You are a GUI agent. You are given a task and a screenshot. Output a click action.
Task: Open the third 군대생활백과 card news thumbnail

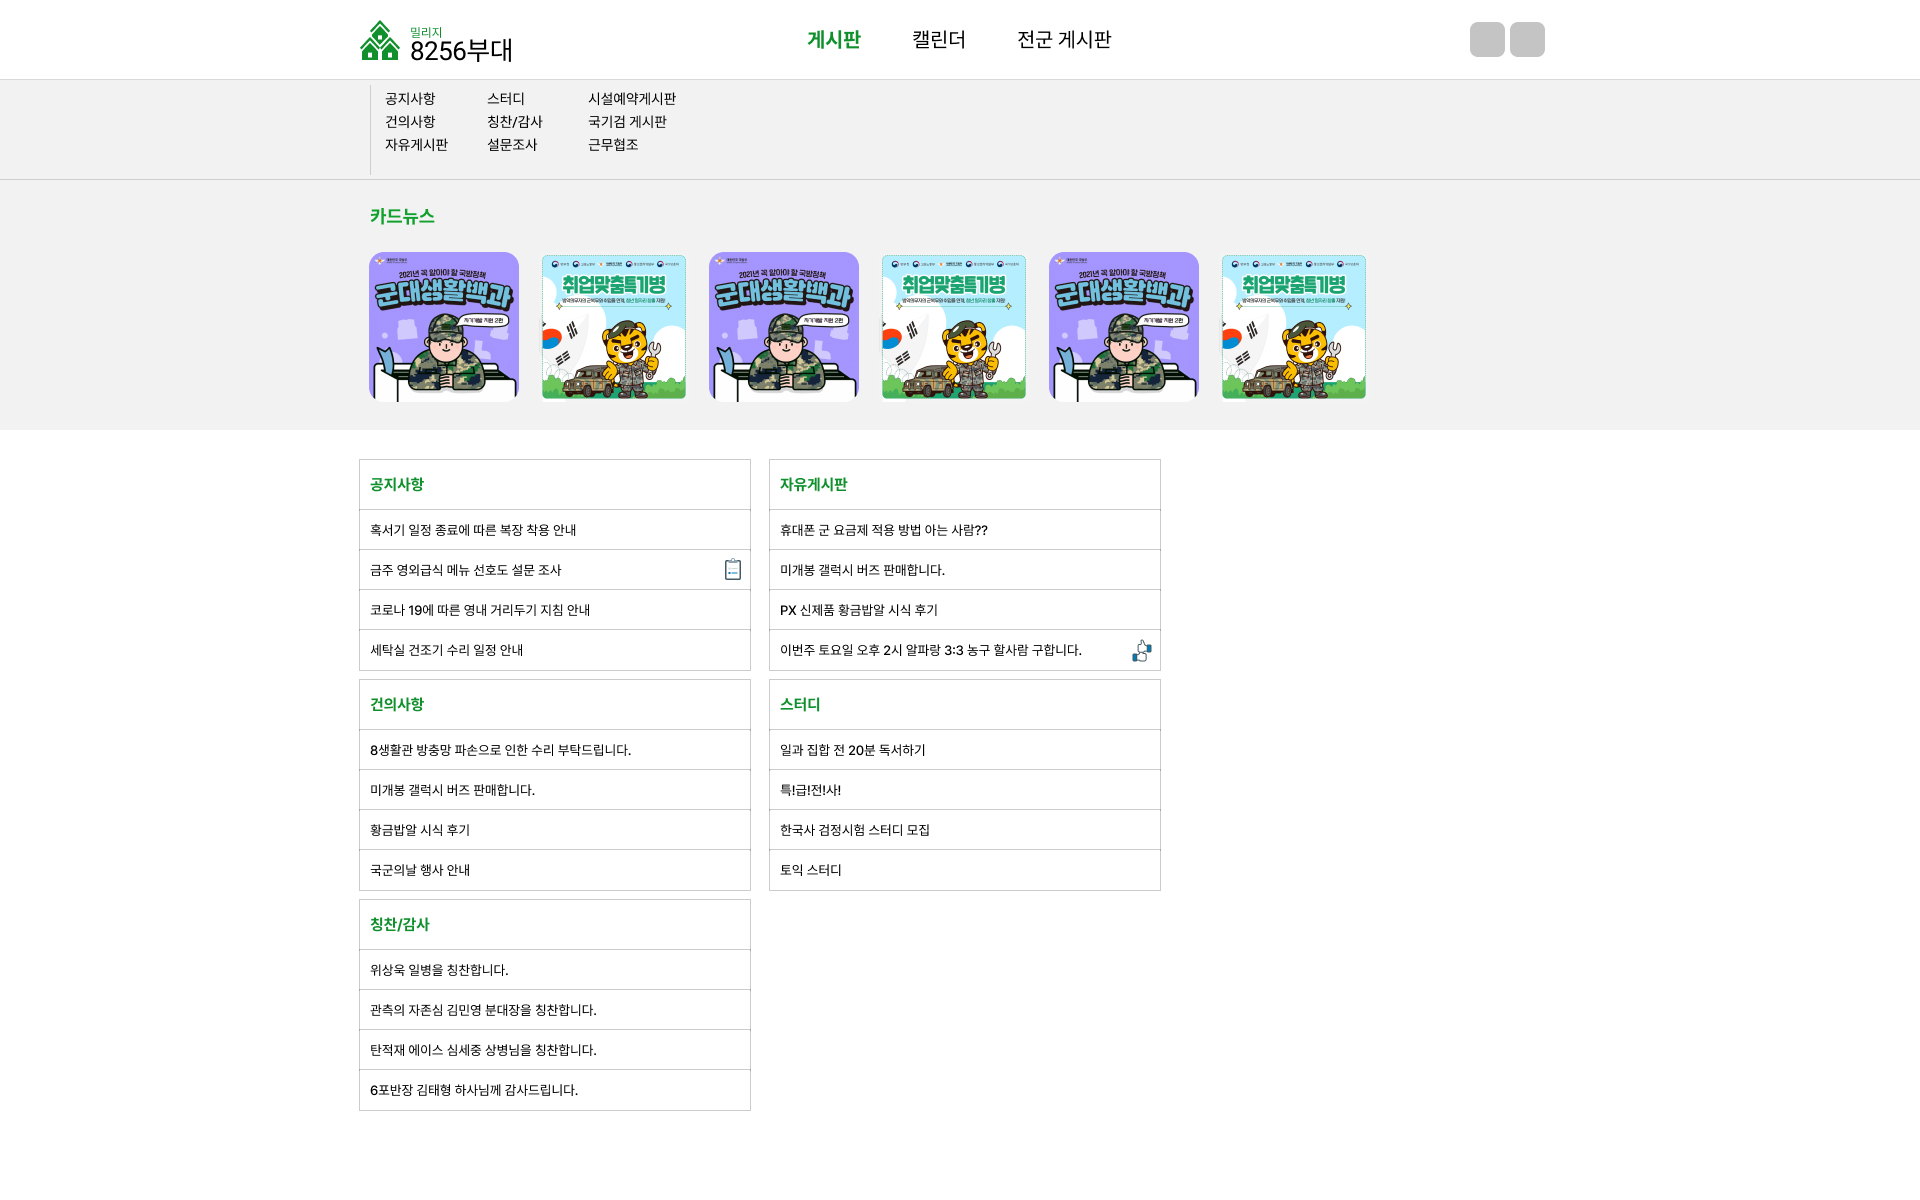pos(1124,327)
